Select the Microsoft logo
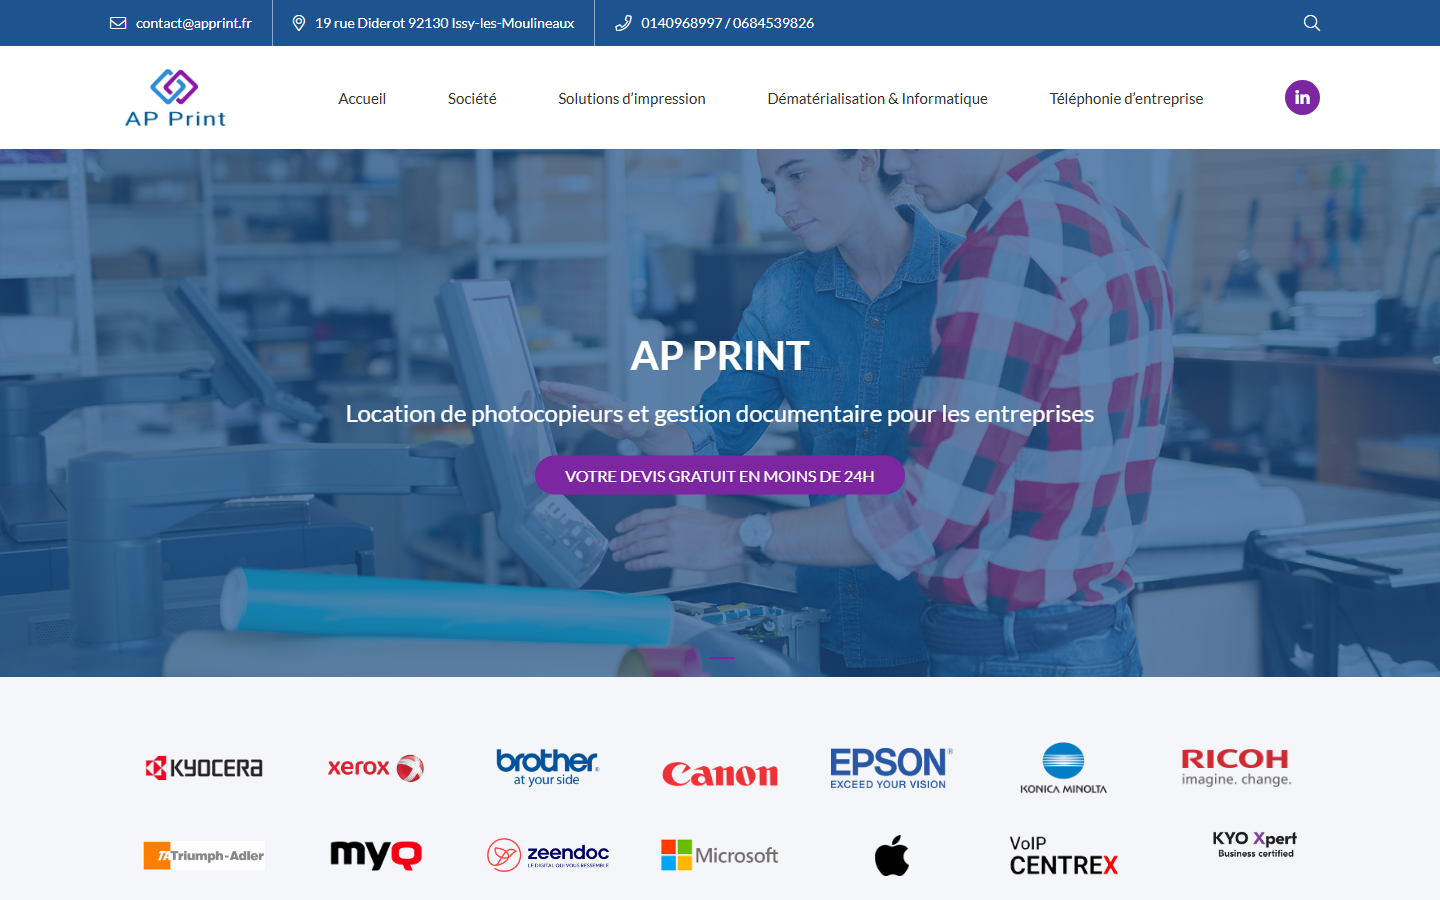 pyautogui.click(x=720, y=855)
